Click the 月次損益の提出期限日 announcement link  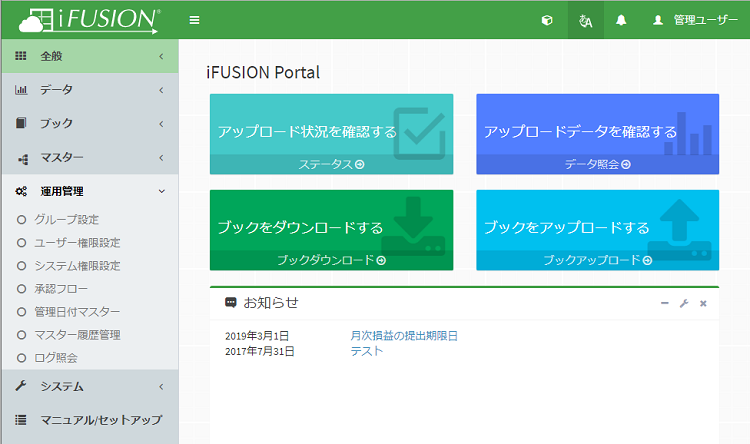pyautogui.click(x=404, y=336)
